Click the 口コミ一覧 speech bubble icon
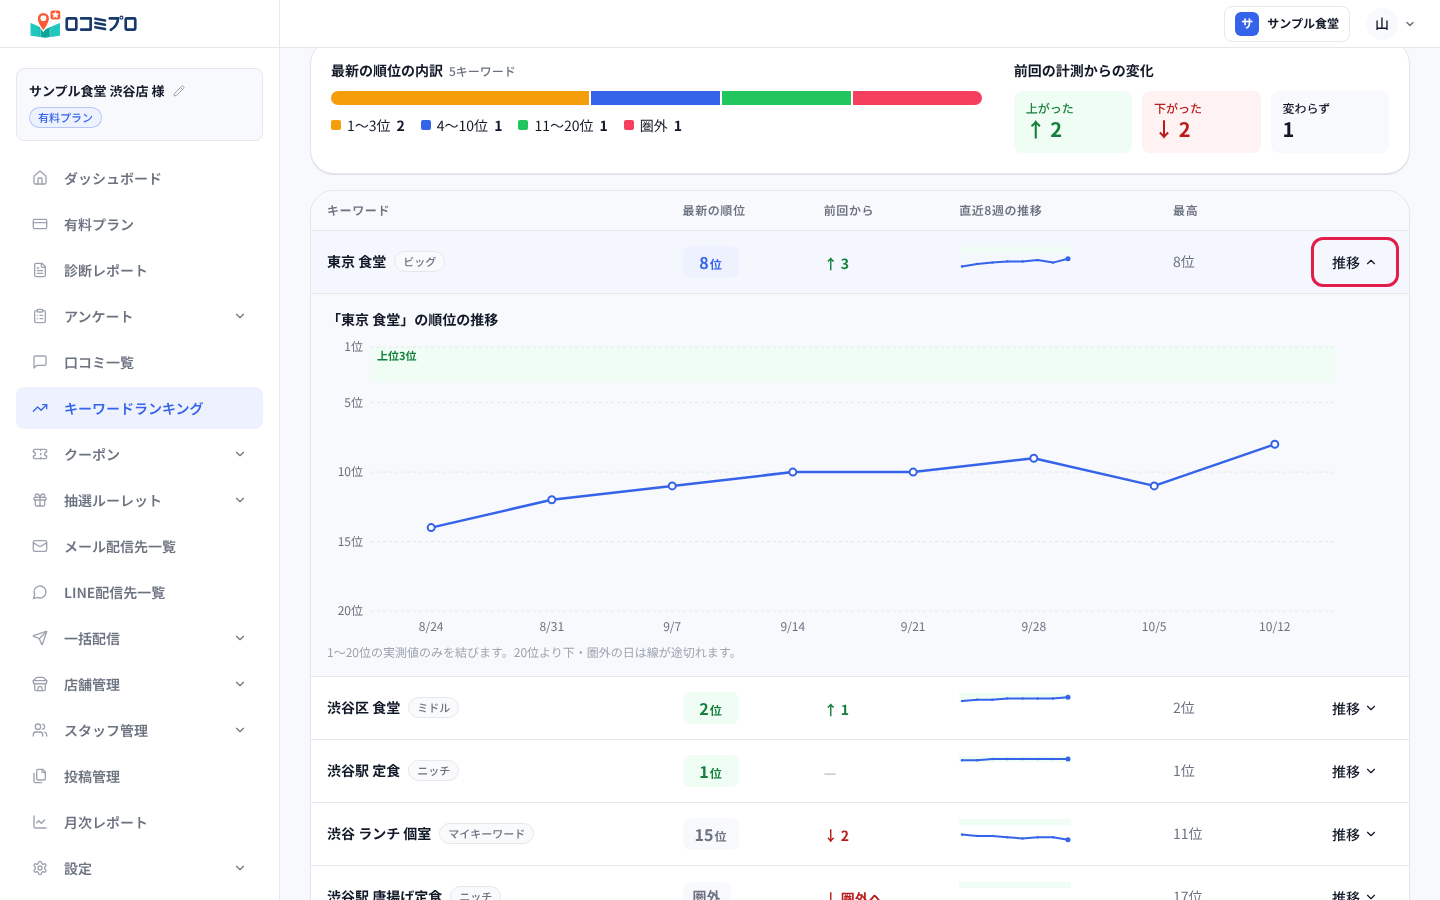 [40, 362]
